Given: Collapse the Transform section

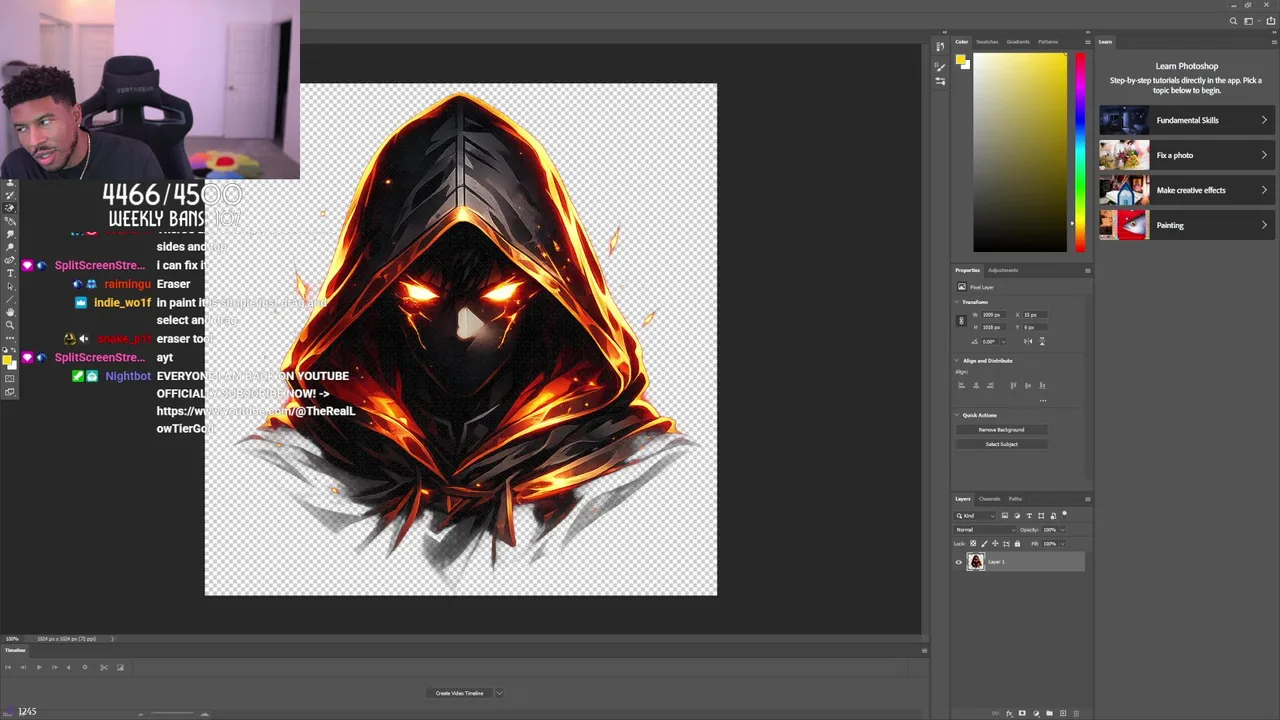Looking at the screenshot, I should point(957,302).
